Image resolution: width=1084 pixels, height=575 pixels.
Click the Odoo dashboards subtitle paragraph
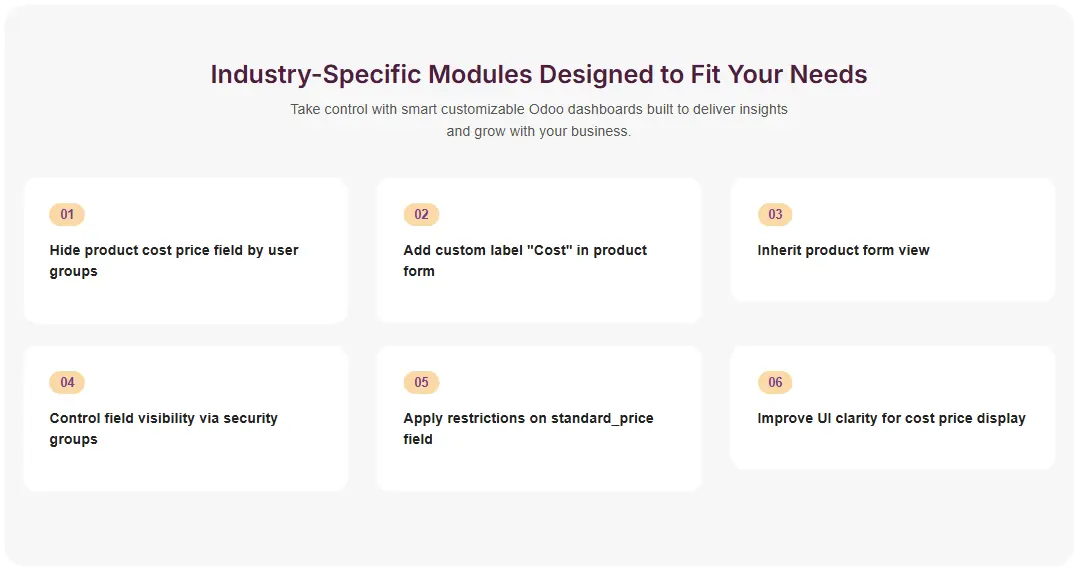pyautogui.click(x=539, y=120)
